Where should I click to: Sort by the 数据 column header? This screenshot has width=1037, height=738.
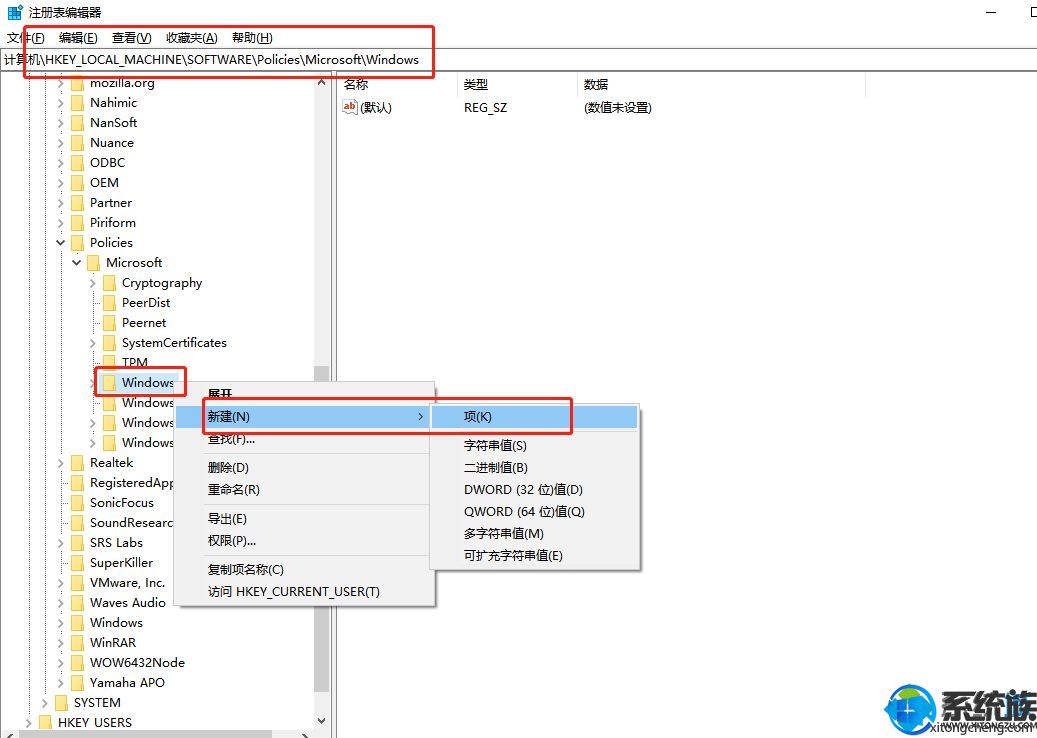[x=721, y=84]
